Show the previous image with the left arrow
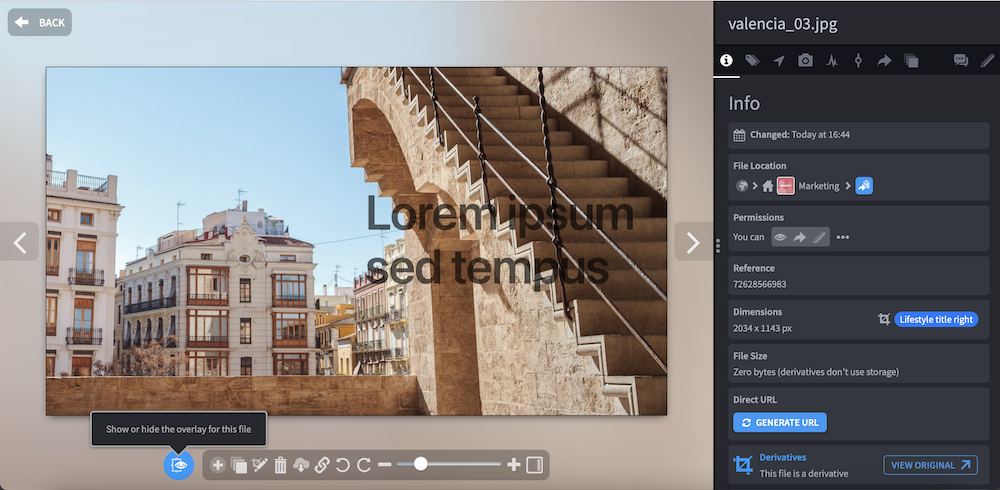The width and height of the screenshot is (1000, 490). pos(20,242)
